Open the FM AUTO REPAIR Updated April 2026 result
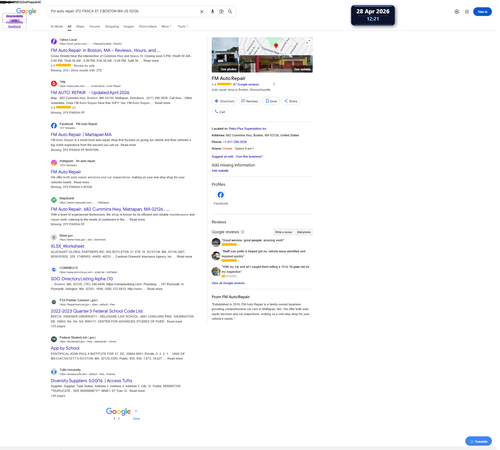This screenshot has width=500, height=450. click(x=90, y=92)
